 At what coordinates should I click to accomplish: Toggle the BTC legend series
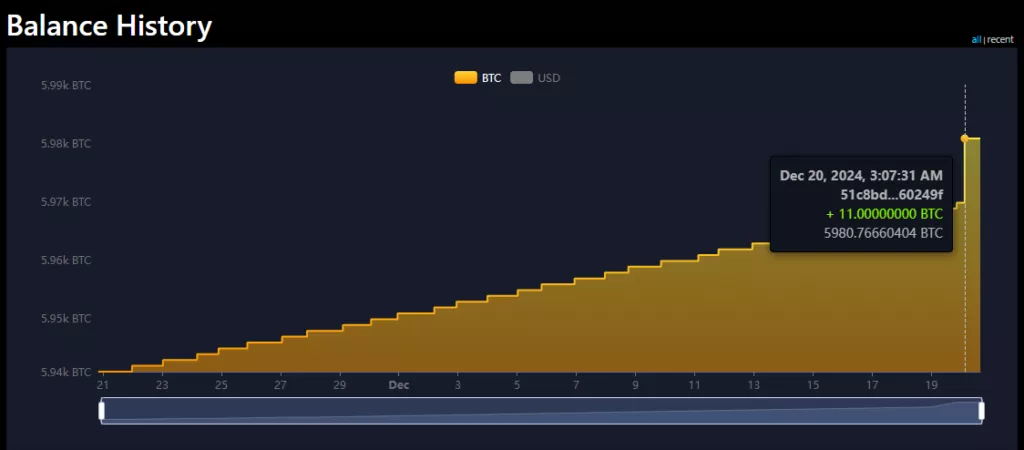point(478,78)
